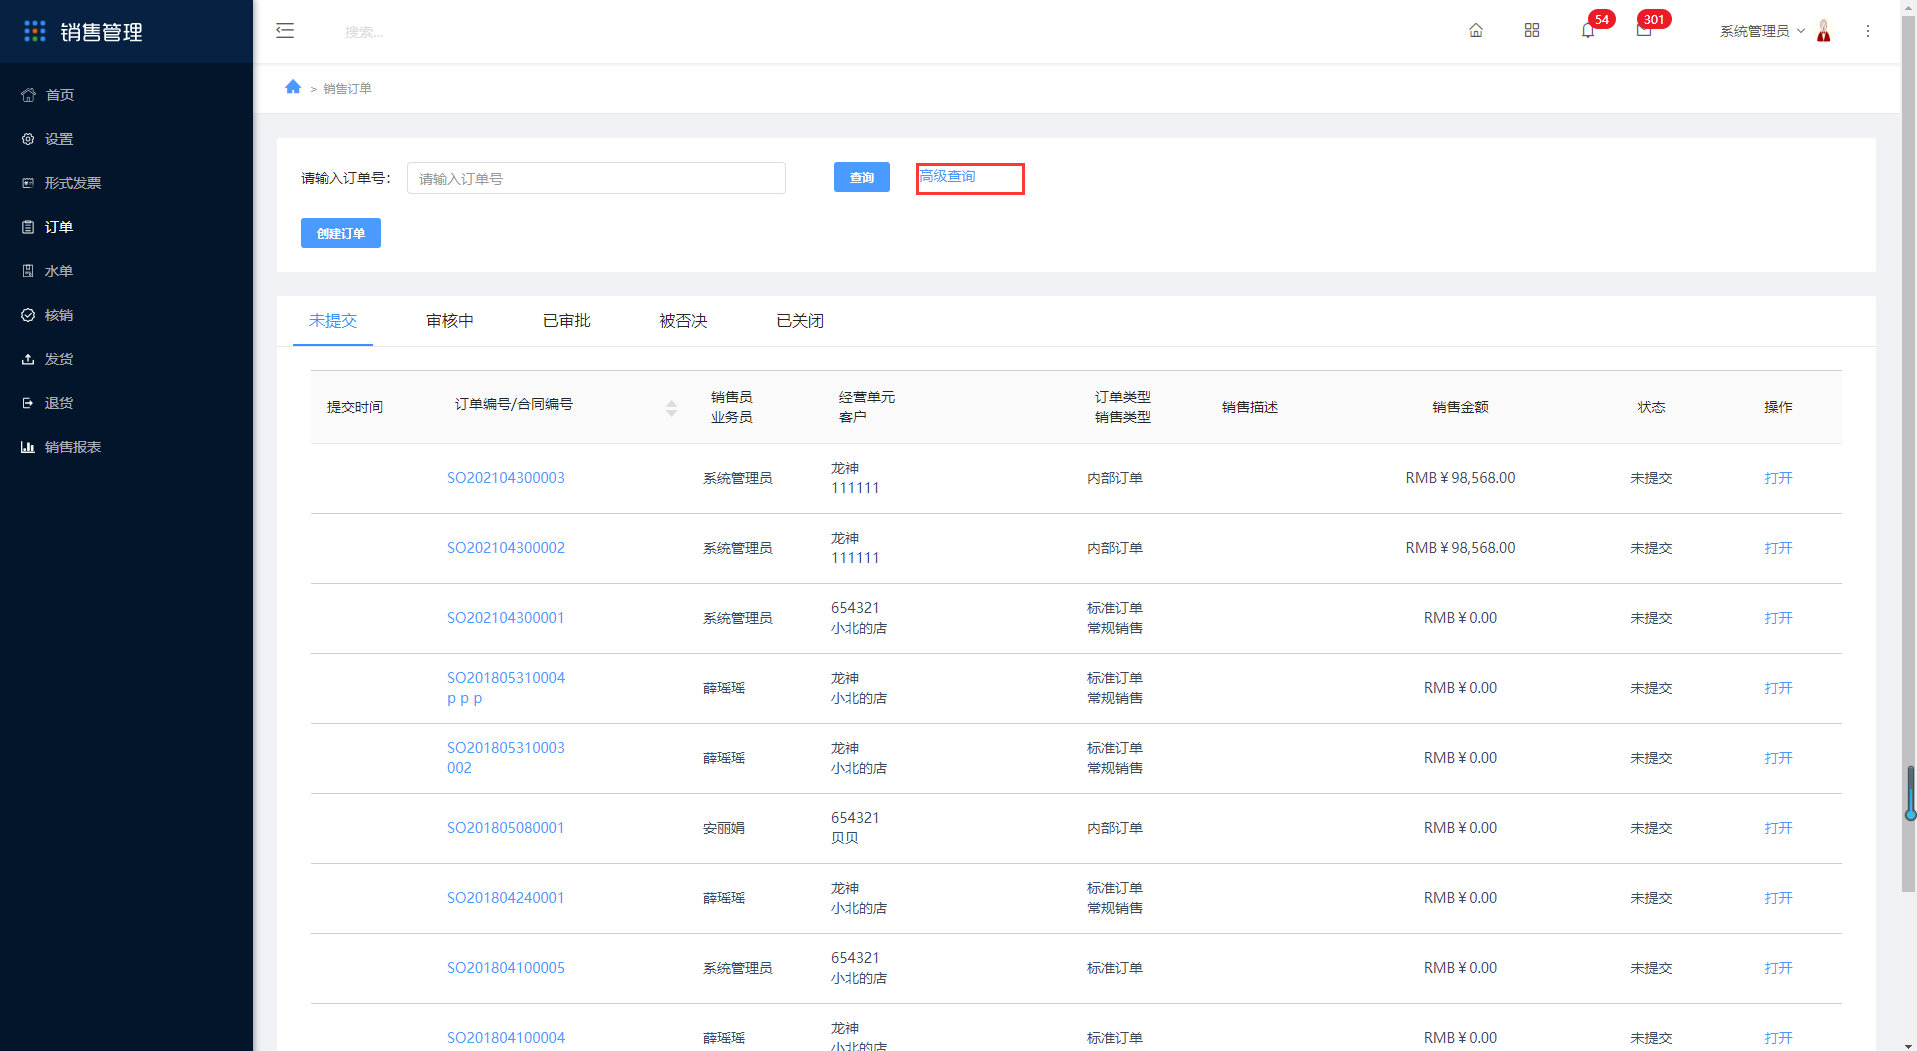Click the 核销 checkmark sidebar icon
This screenshot has height=1051, width=1917.
pos(28,315)
